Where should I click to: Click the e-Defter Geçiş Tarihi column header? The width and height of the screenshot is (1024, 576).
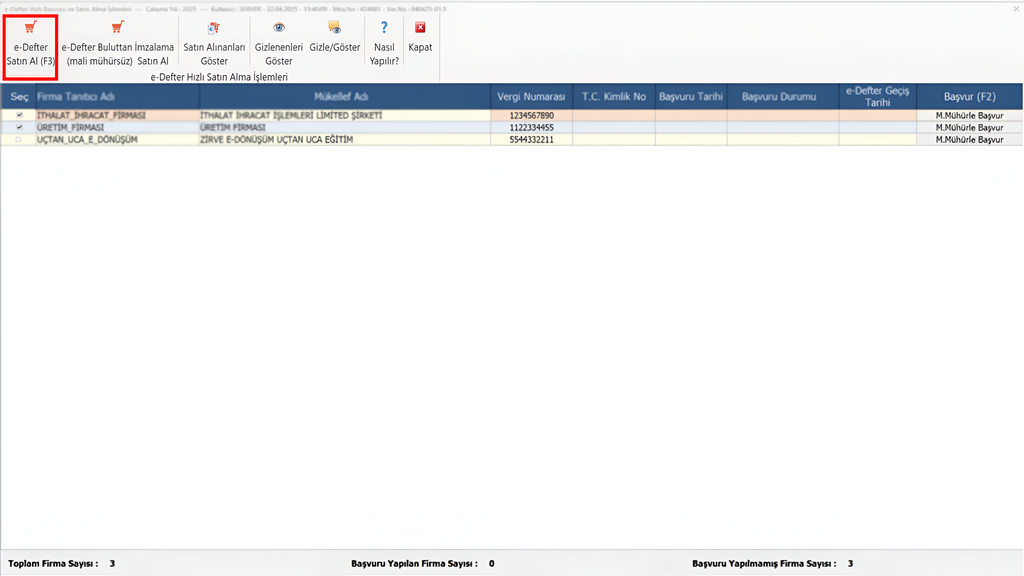(878, 97)
